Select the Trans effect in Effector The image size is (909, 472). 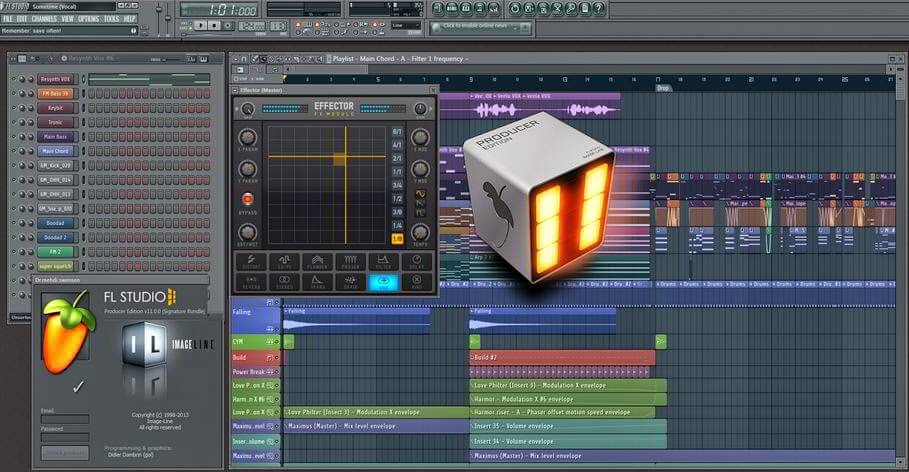317,282
